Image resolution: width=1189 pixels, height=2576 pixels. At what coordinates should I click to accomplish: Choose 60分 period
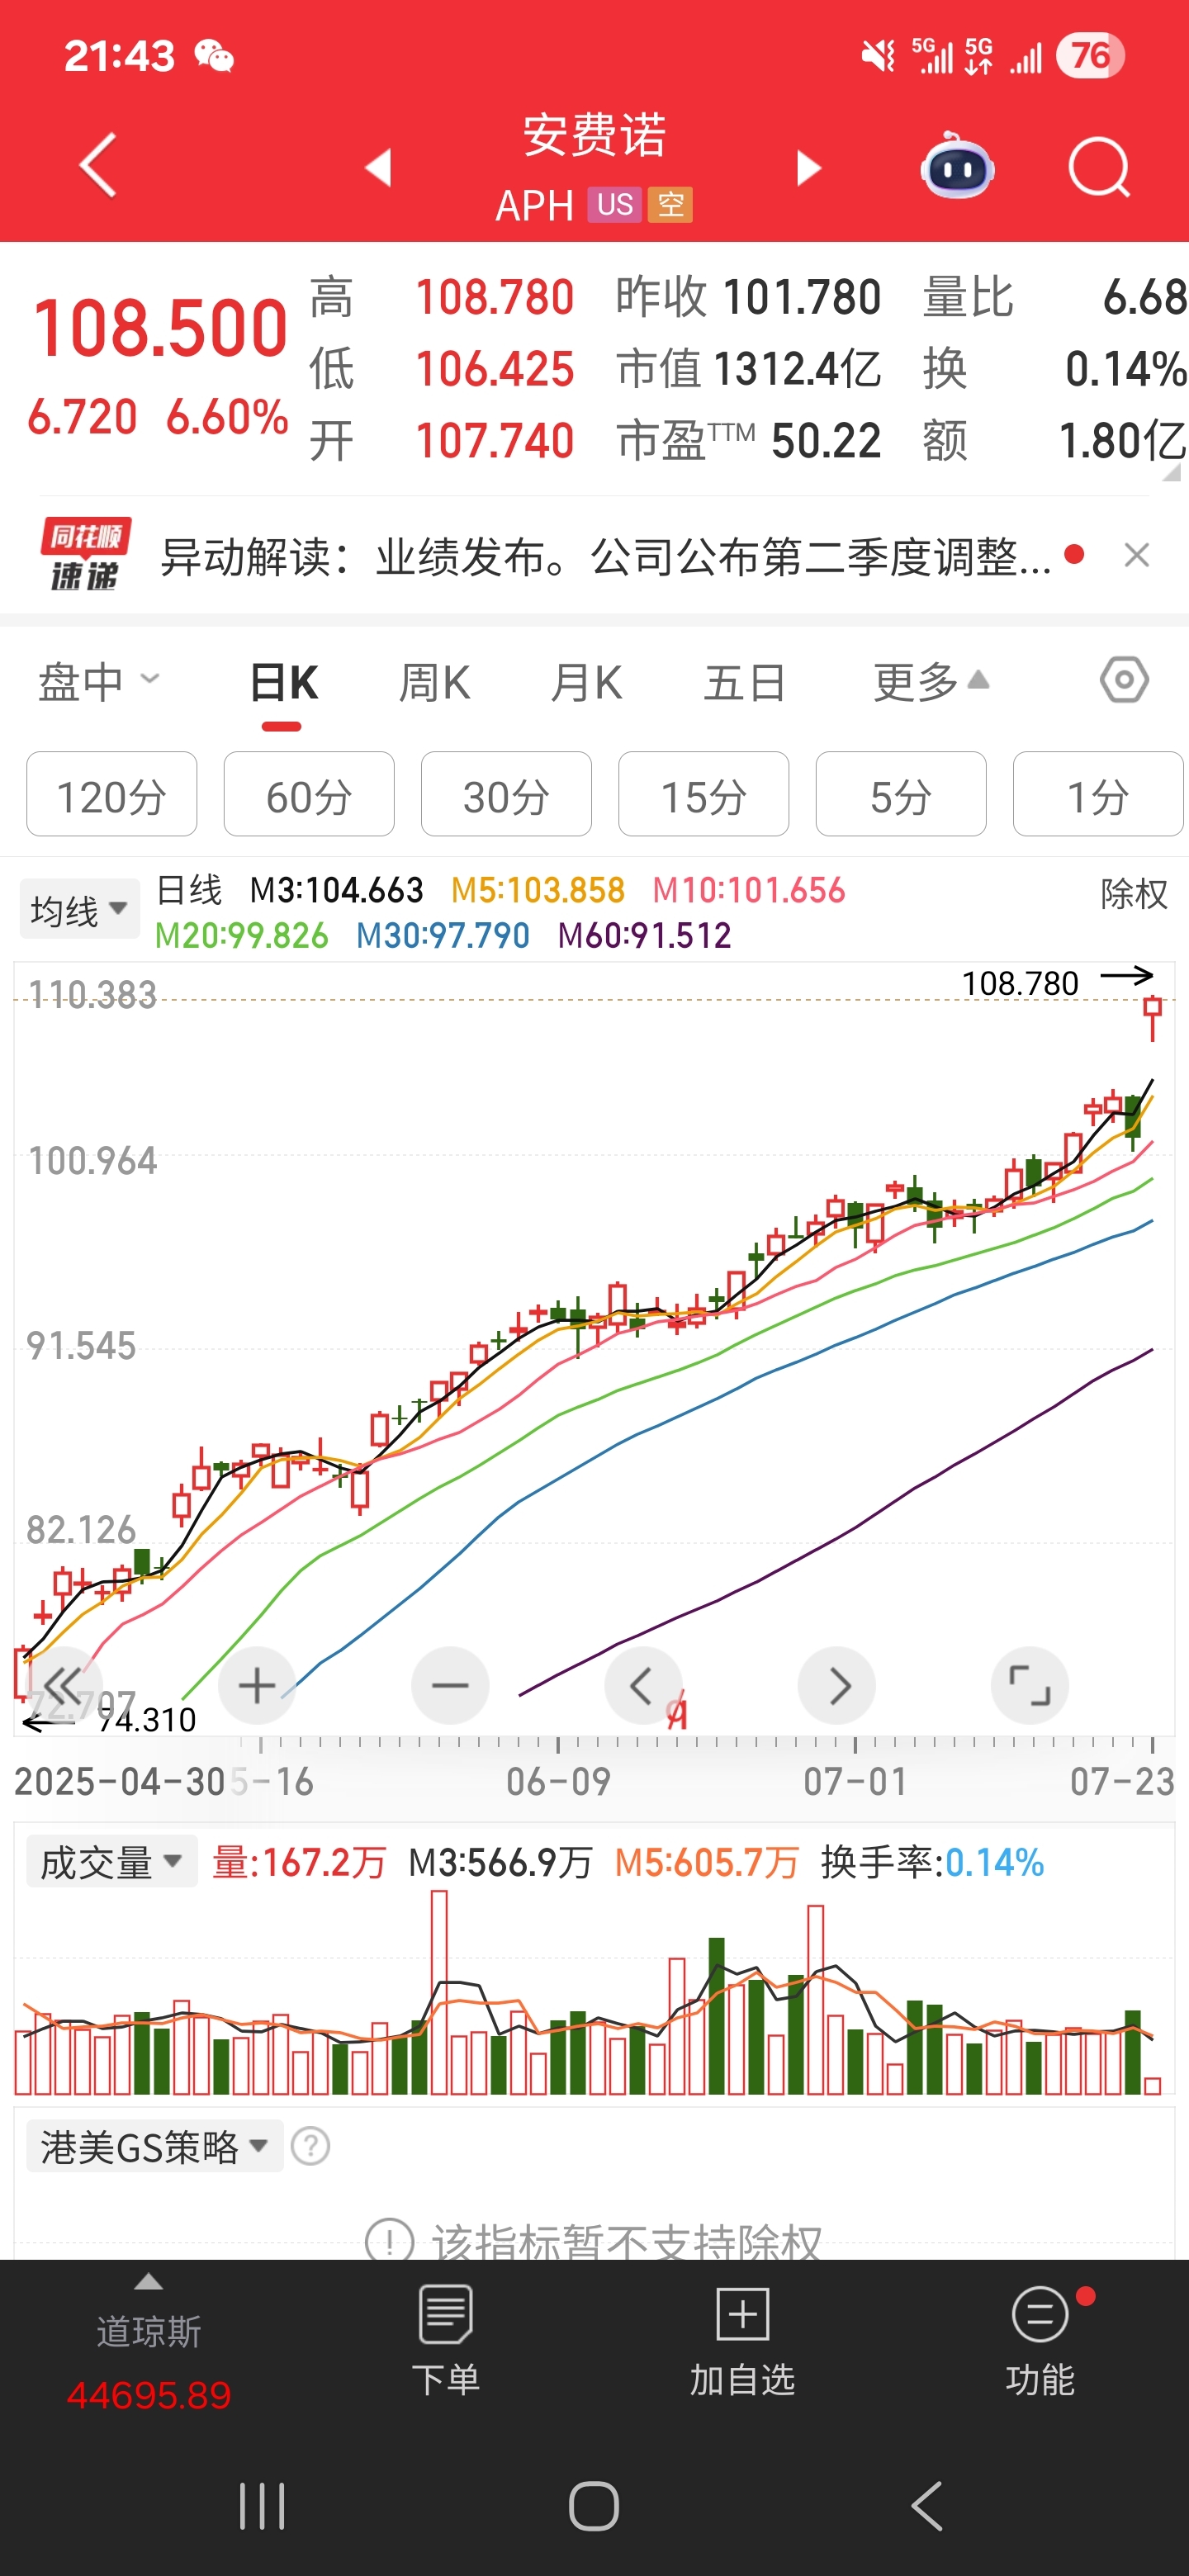click(309, 795)
